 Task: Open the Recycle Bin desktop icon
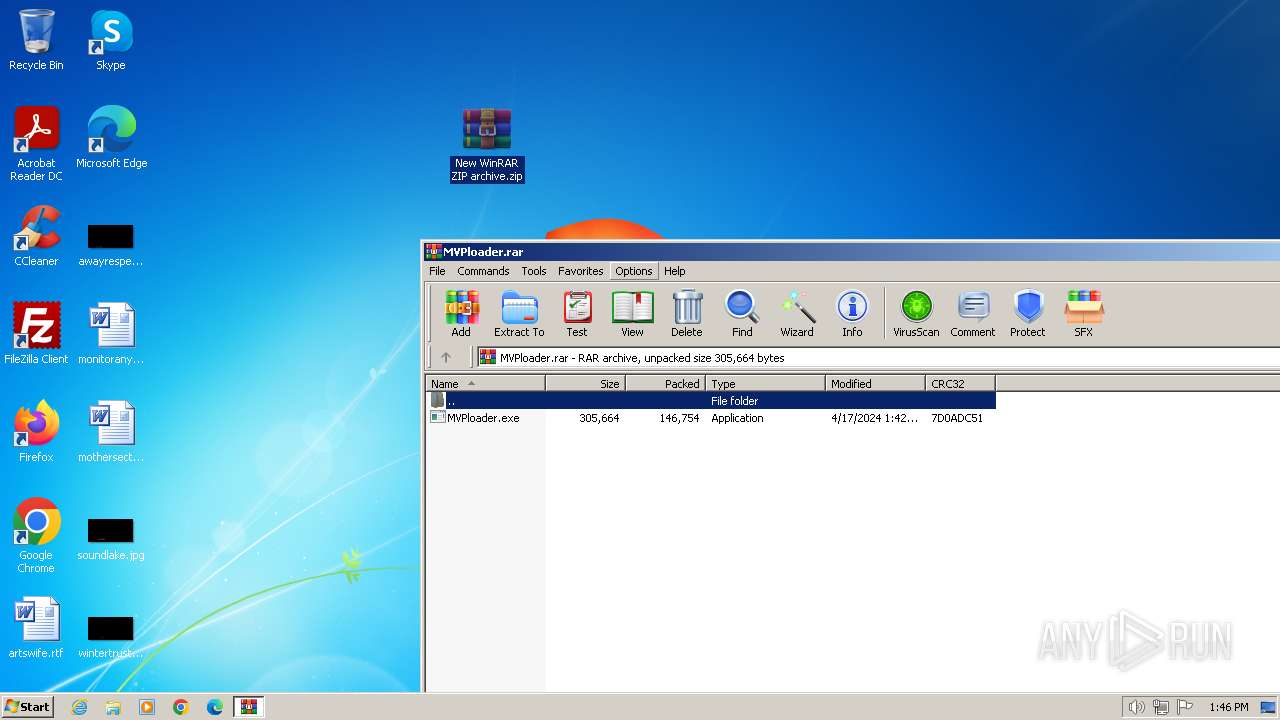coord(36,40)
